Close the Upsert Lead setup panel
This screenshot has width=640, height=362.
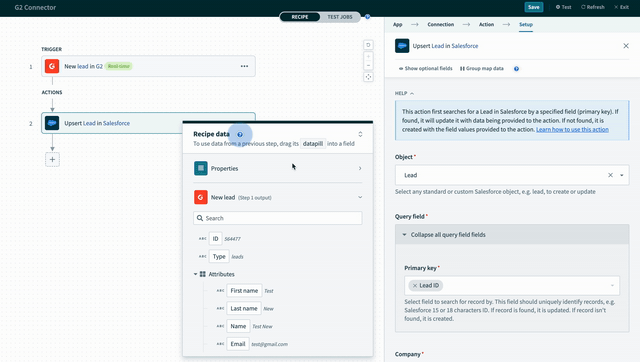pyautogui.click(x=626, y=46)
